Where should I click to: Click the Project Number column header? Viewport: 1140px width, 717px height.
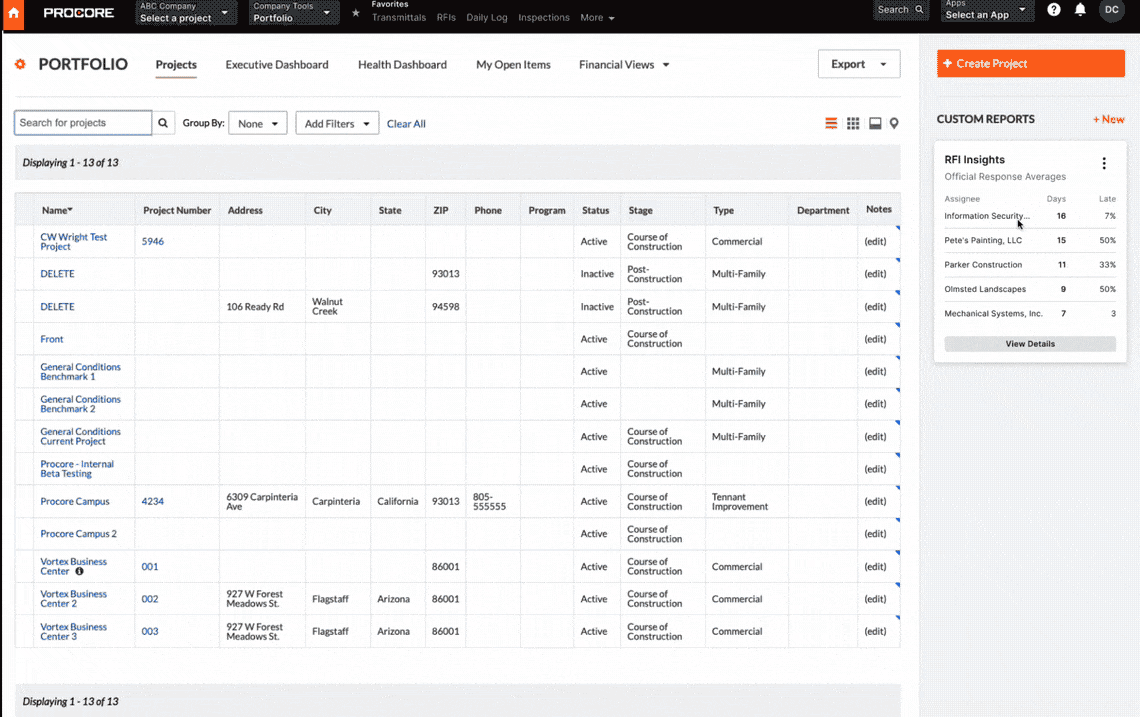177,210
